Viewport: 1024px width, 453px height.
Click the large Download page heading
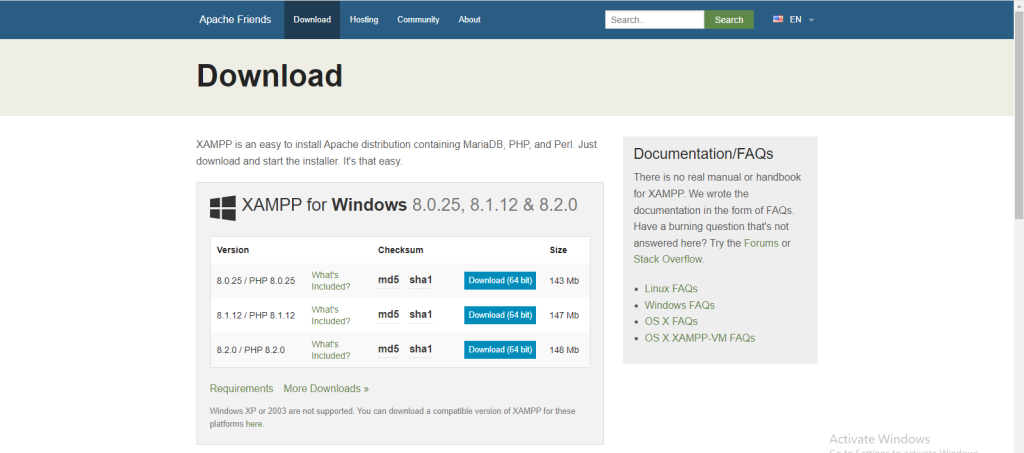tap(270, 76)
